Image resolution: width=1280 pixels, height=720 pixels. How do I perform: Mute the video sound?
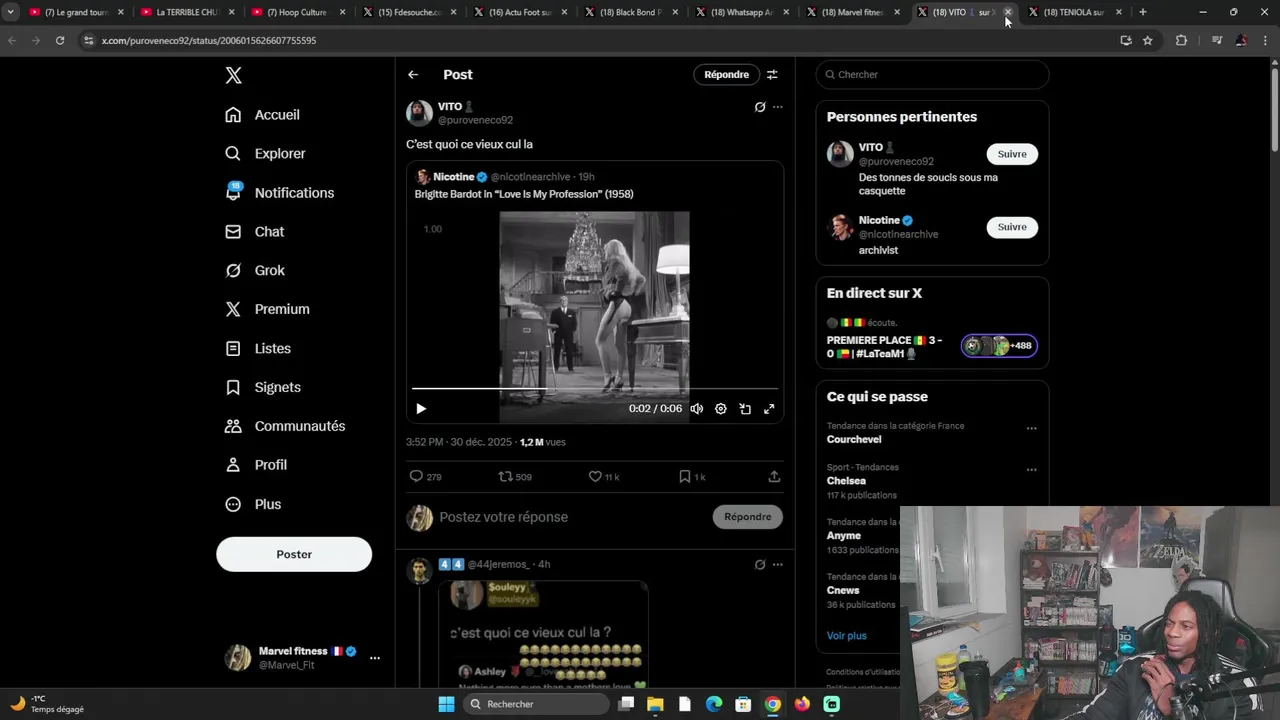697,409
